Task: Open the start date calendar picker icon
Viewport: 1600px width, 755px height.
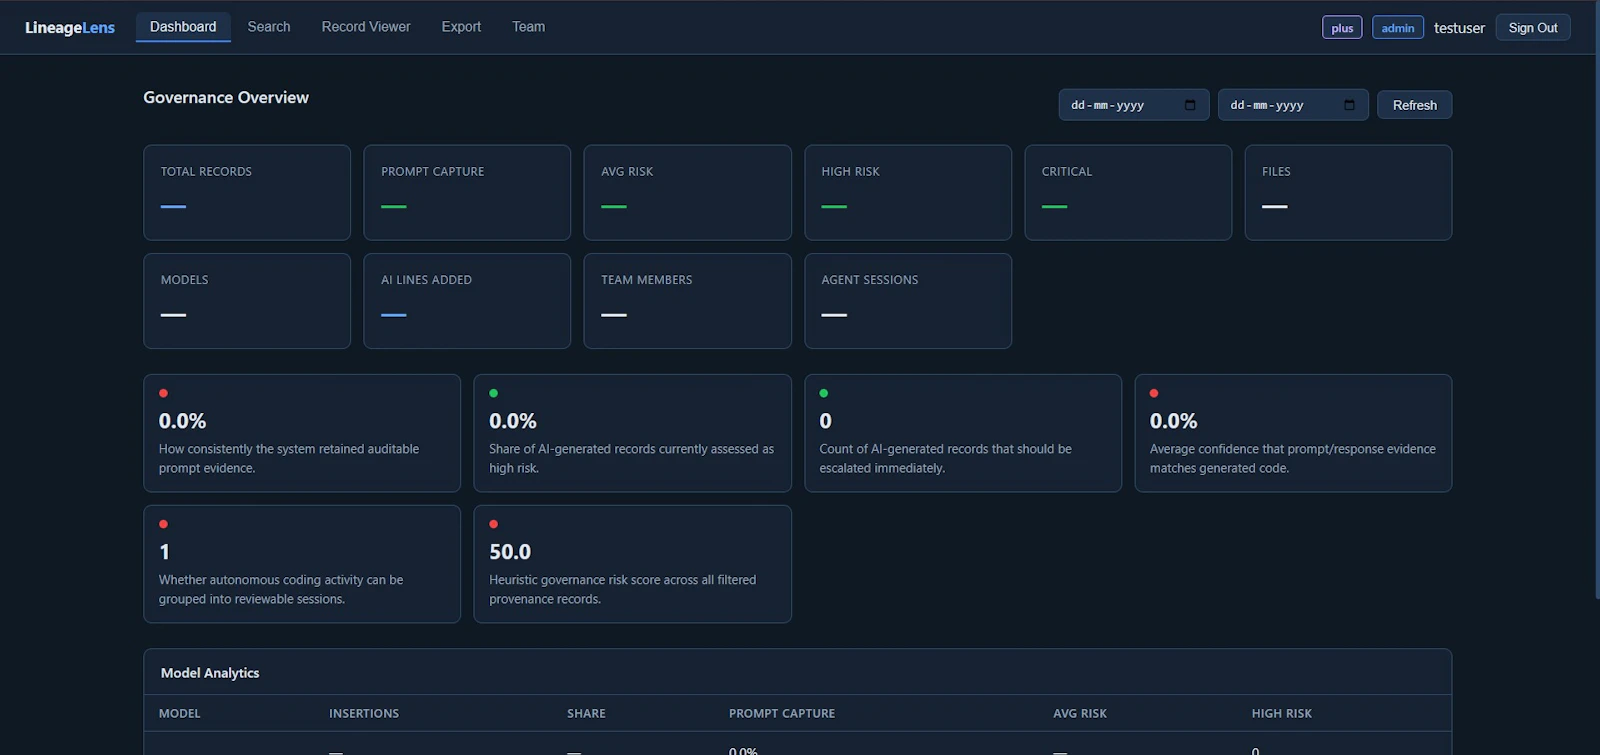Action: tap(1190, 105)
